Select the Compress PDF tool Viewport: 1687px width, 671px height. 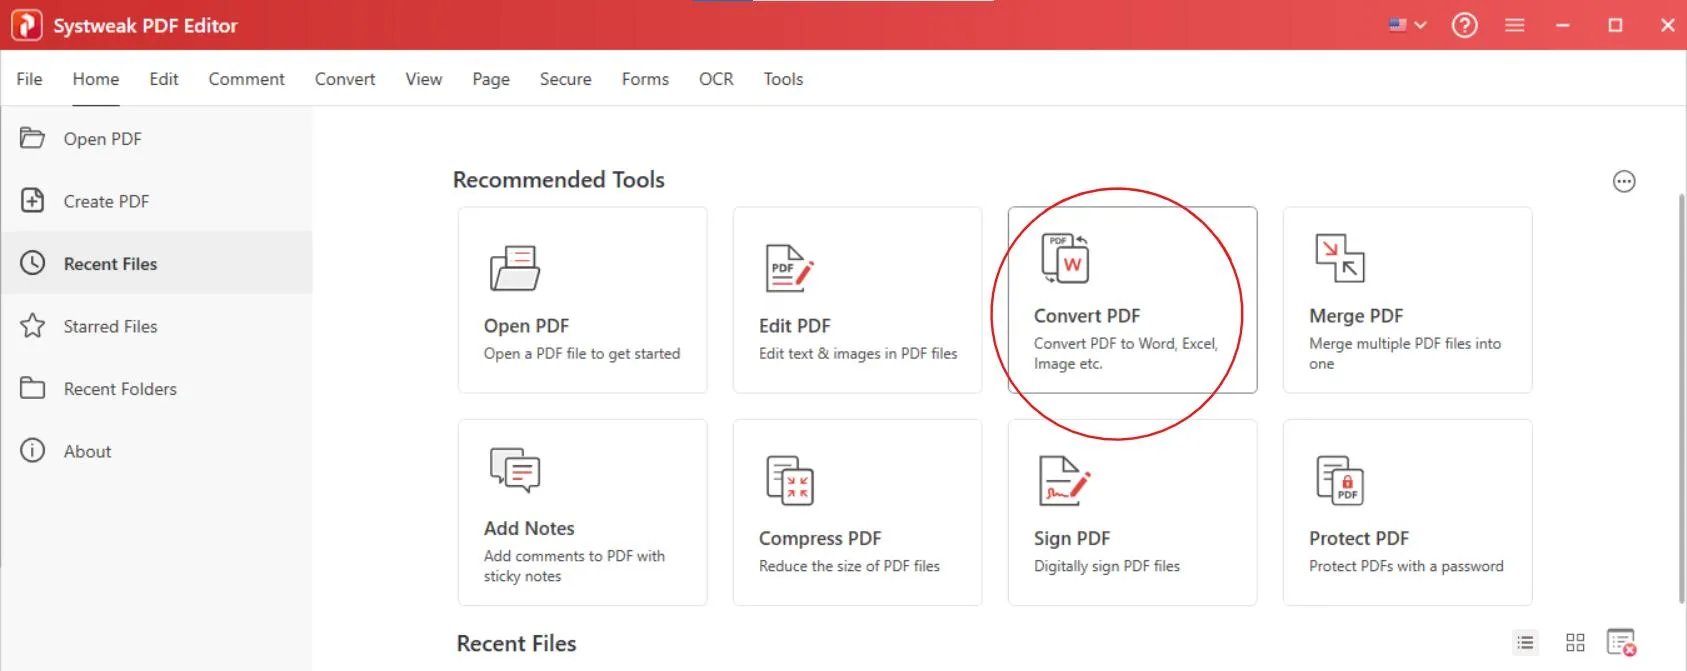coord(856,512)
